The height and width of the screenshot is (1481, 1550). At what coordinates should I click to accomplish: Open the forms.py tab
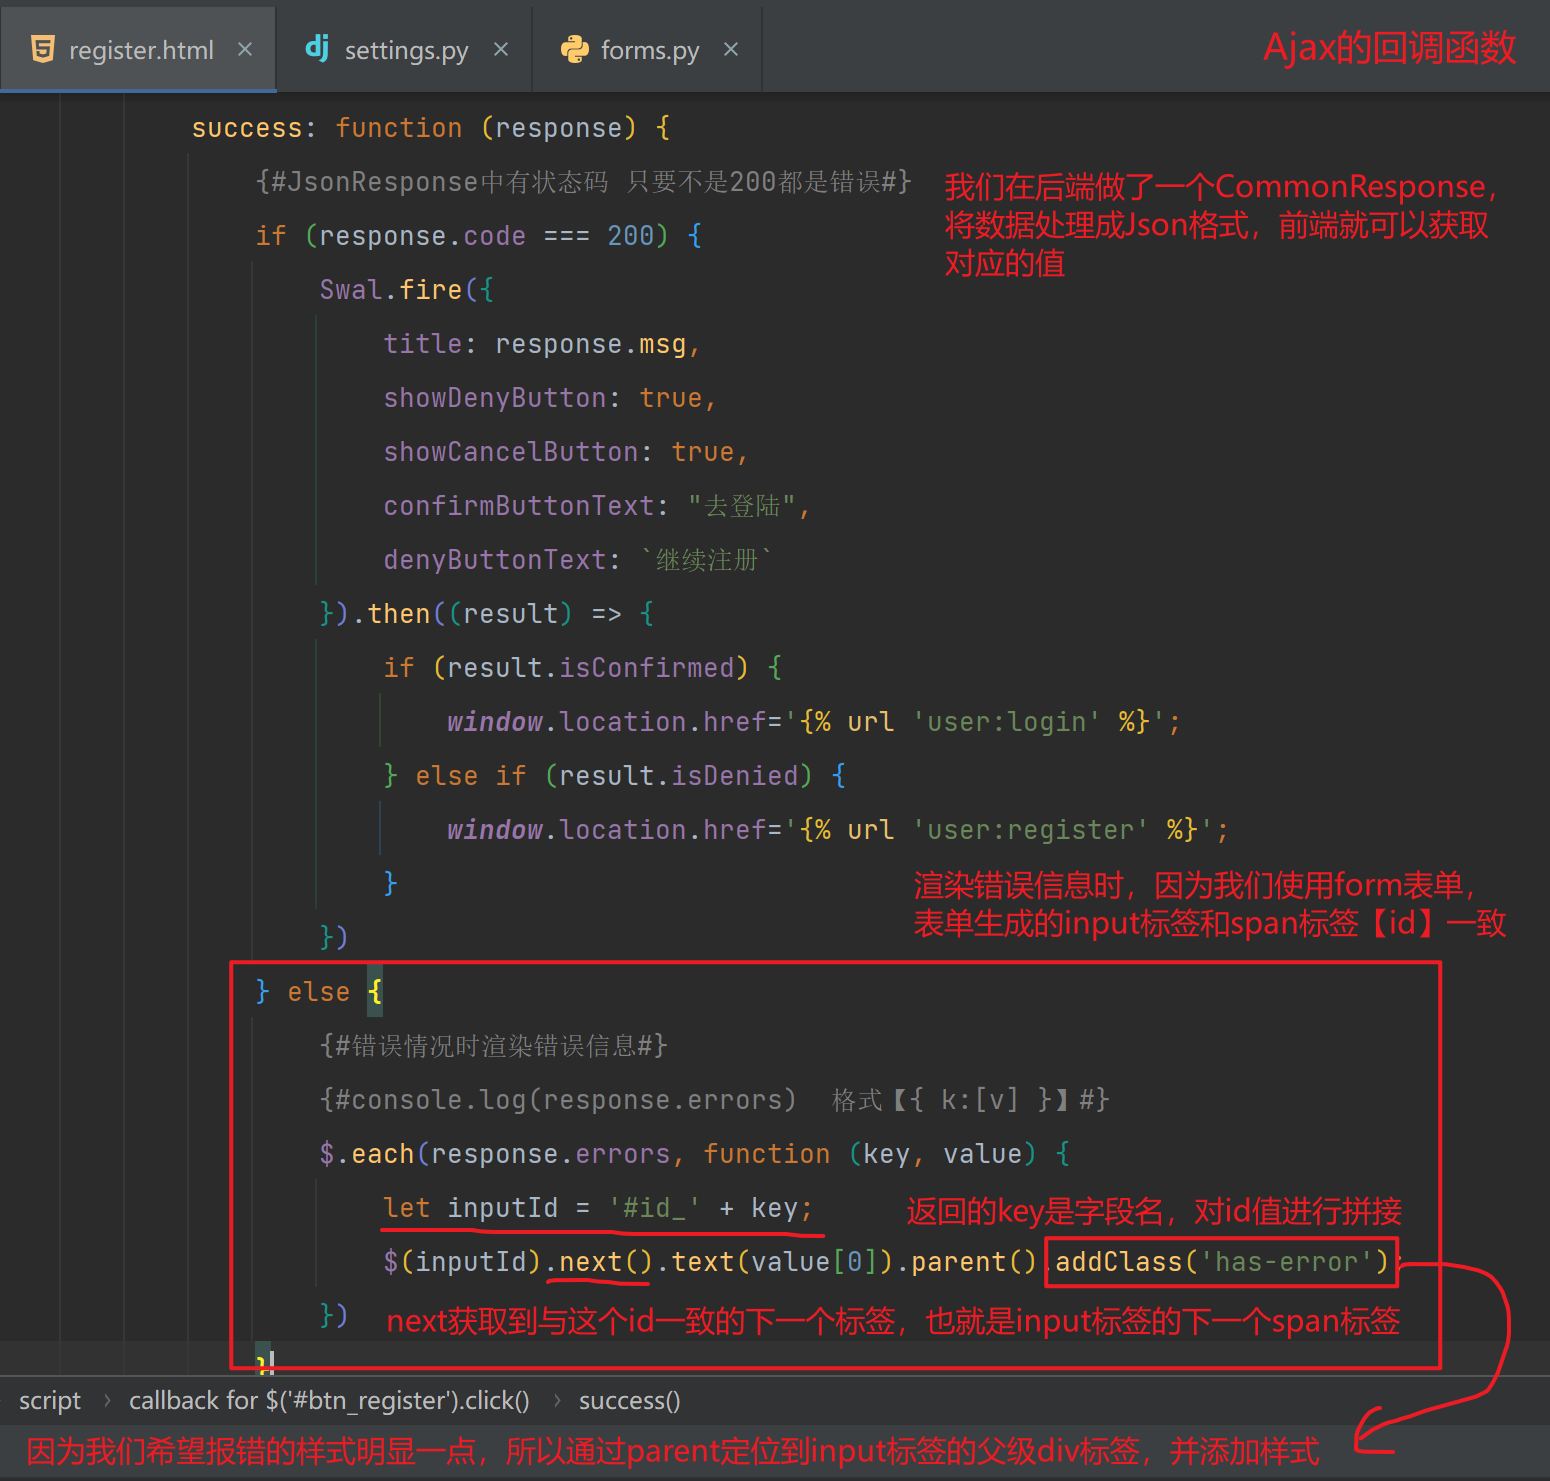click(x=649, y=49)
